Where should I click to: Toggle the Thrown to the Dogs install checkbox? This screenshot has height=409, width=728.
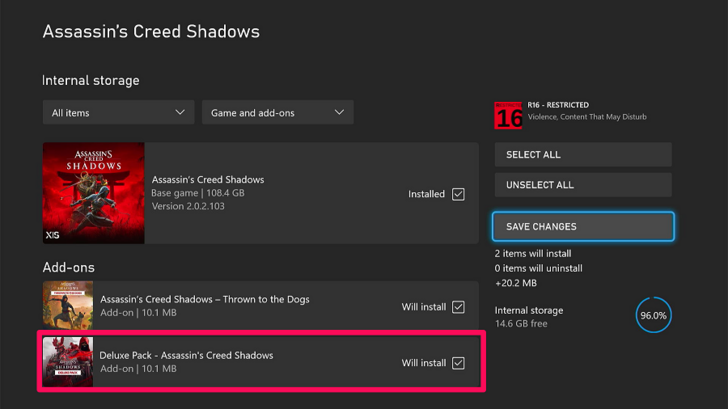click(x=458, y=307)
